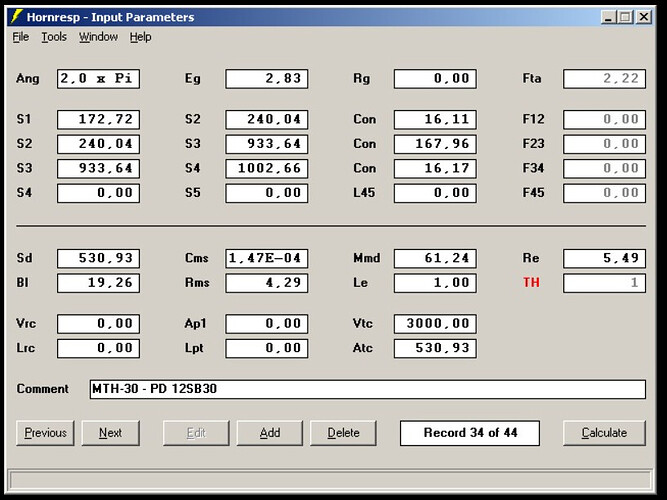The height and width of the screenshot is (500, 667).
Task: Select the S3 field in the Con 16,17 row
Action: pos(98,169)
